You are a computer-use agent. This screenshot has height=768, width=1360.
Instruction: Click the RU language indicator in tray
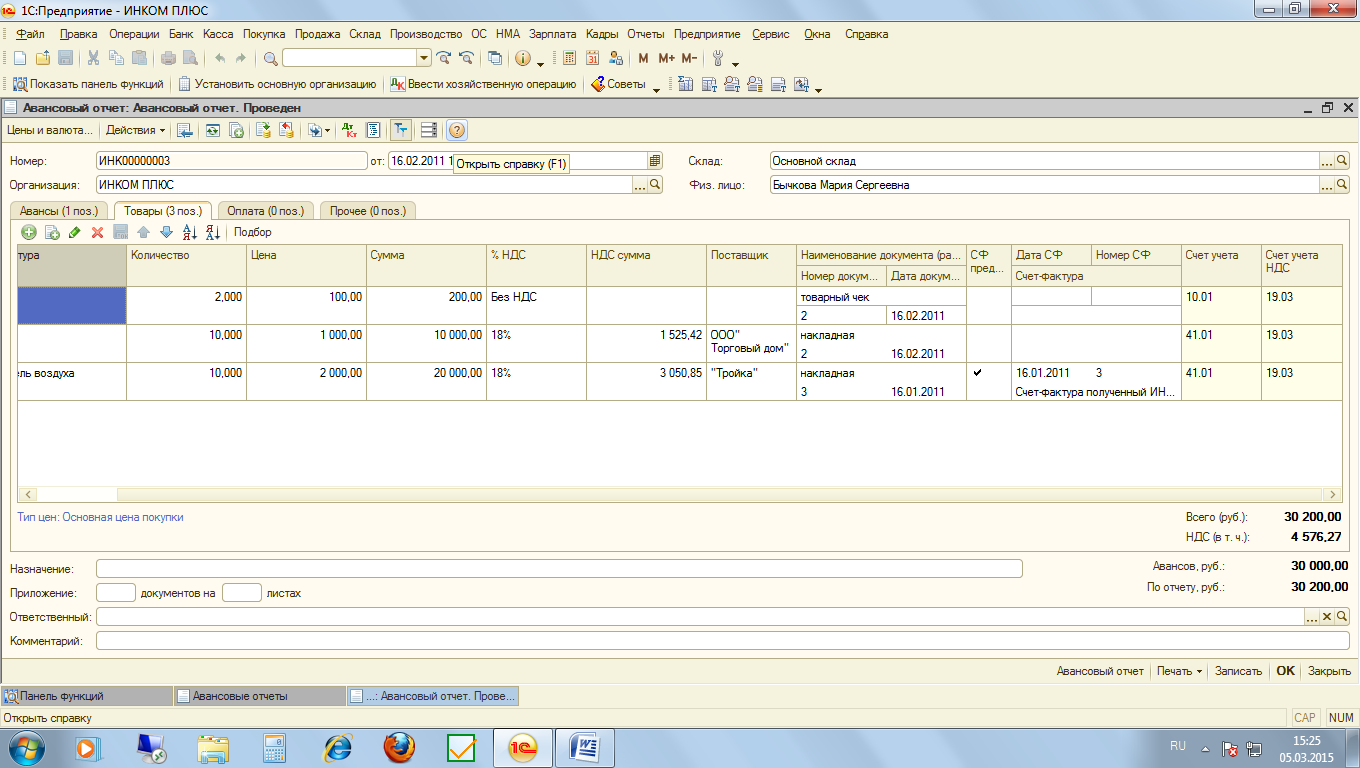(x=1177, y=746)
